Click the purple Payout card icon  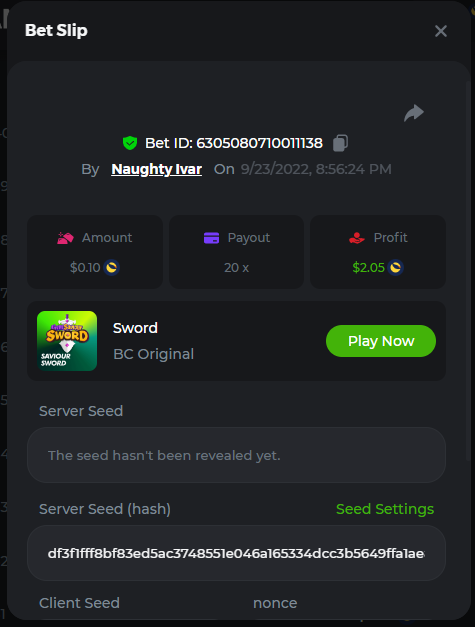pos(212,238)
